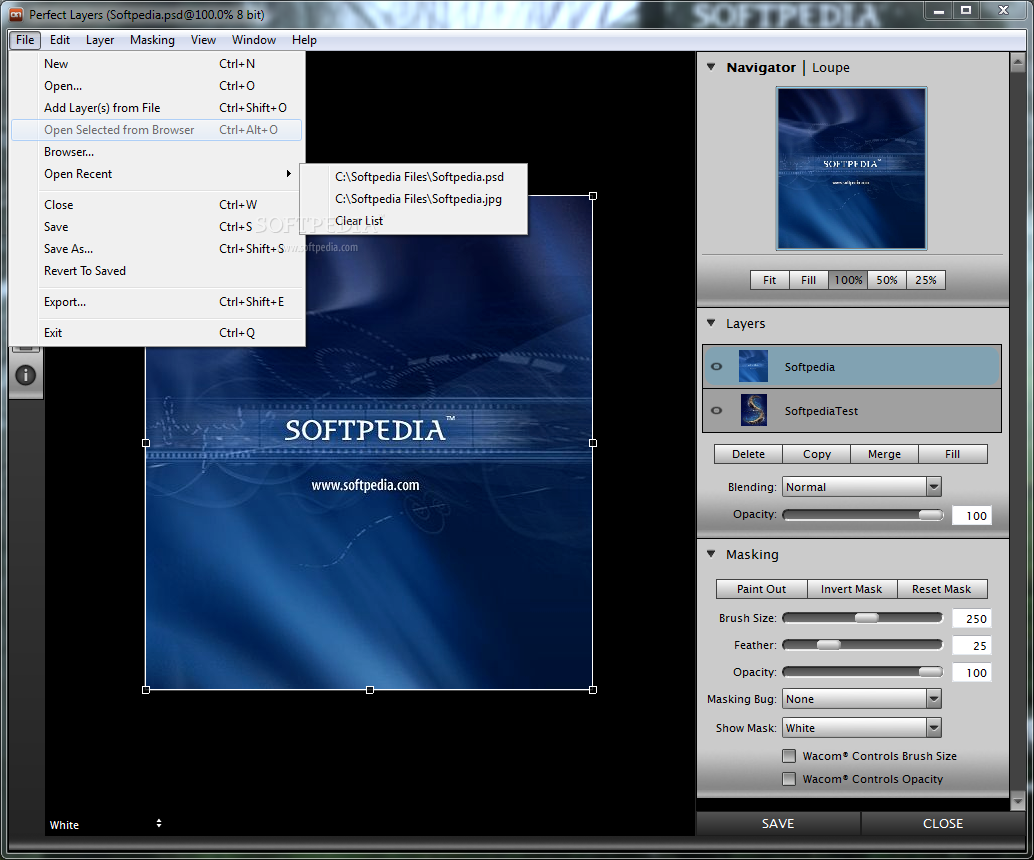The image size is (1034, 860).
Task: Open recent file Softpedia.jpg
Action: point(413,199)
